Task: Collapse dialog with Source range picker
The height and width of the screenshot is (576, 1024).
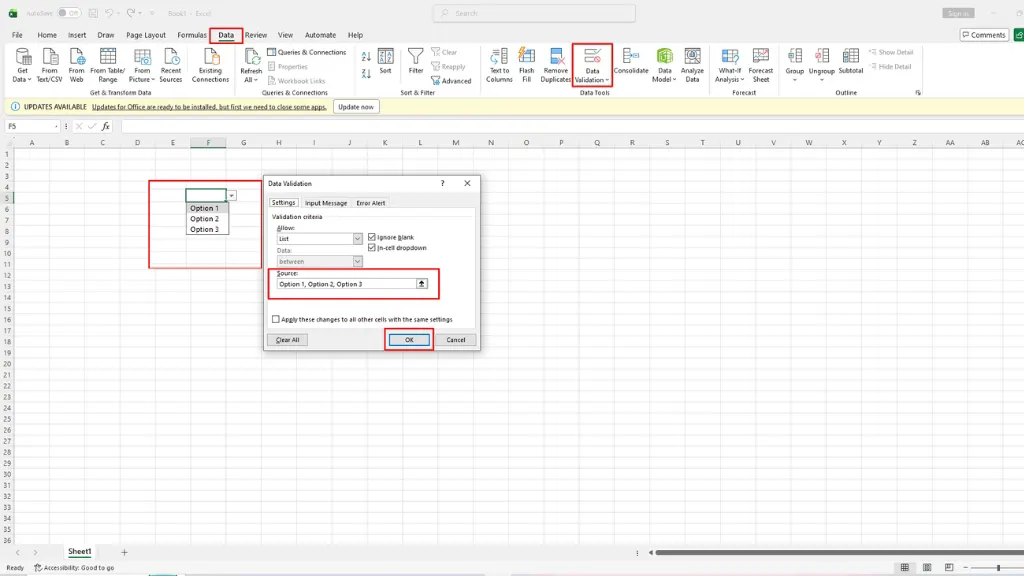Action: point(421,284)
